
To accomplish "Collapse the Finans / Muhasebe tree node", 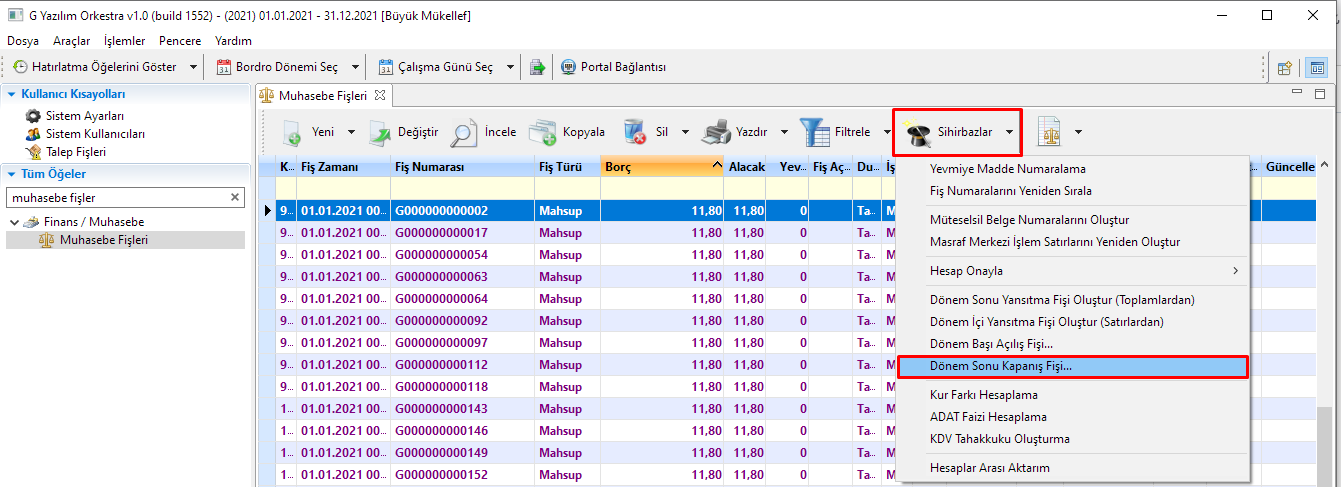I will pyautogui.click(x=14, y=221).
